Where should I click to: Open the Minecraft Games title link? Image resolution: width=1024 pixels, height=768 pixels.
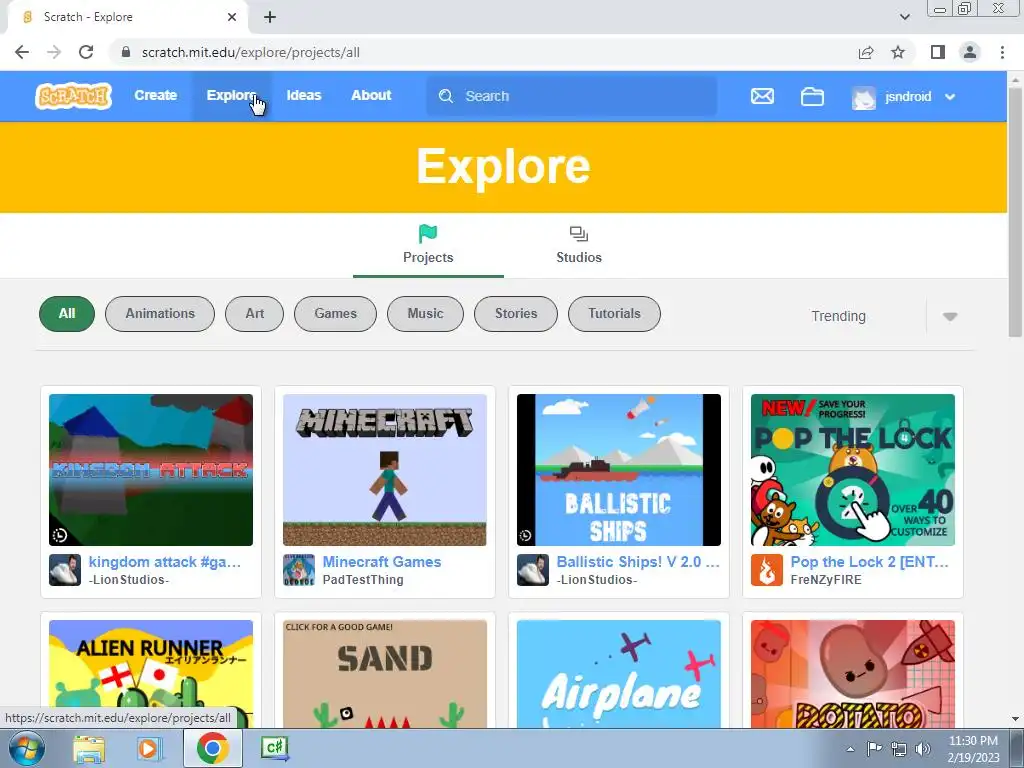(x=382, y=562)
